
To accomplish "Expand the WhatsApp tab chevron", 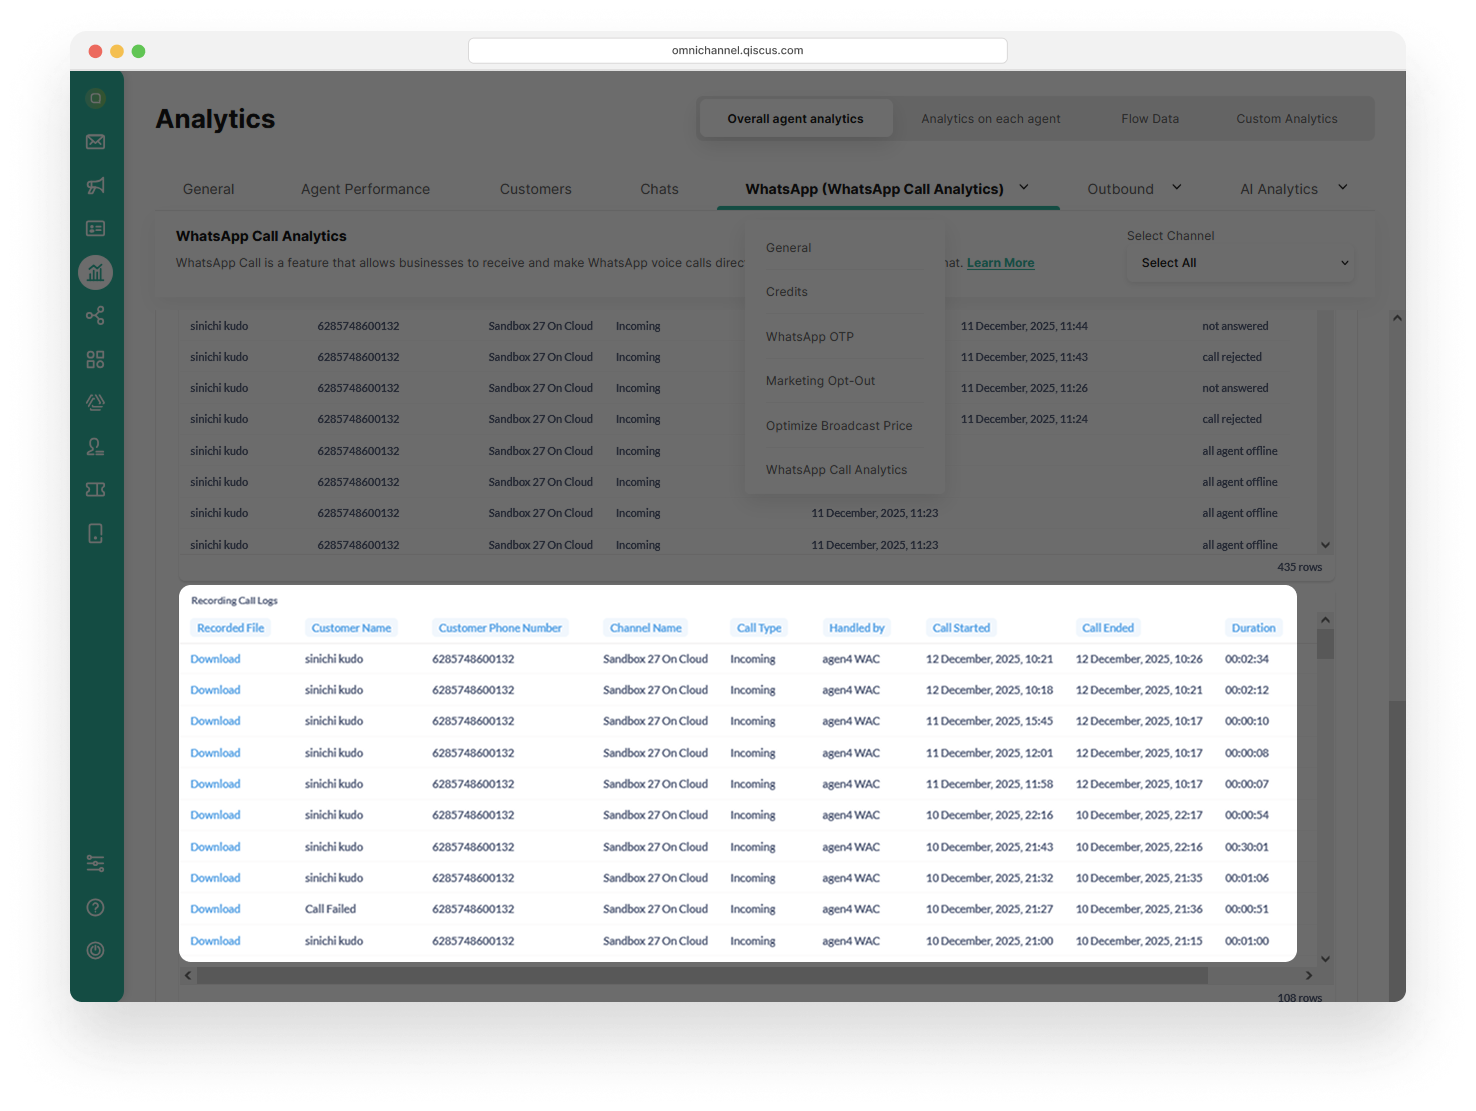I will 1024,187.
